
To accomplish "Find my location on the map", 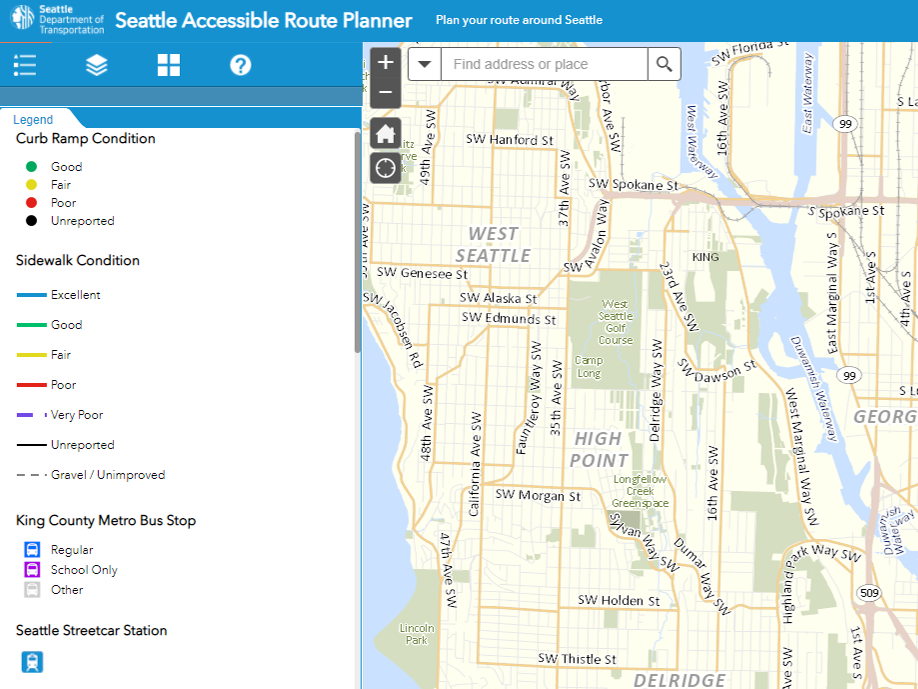I will pyautogui.click(x=385, y=169).
